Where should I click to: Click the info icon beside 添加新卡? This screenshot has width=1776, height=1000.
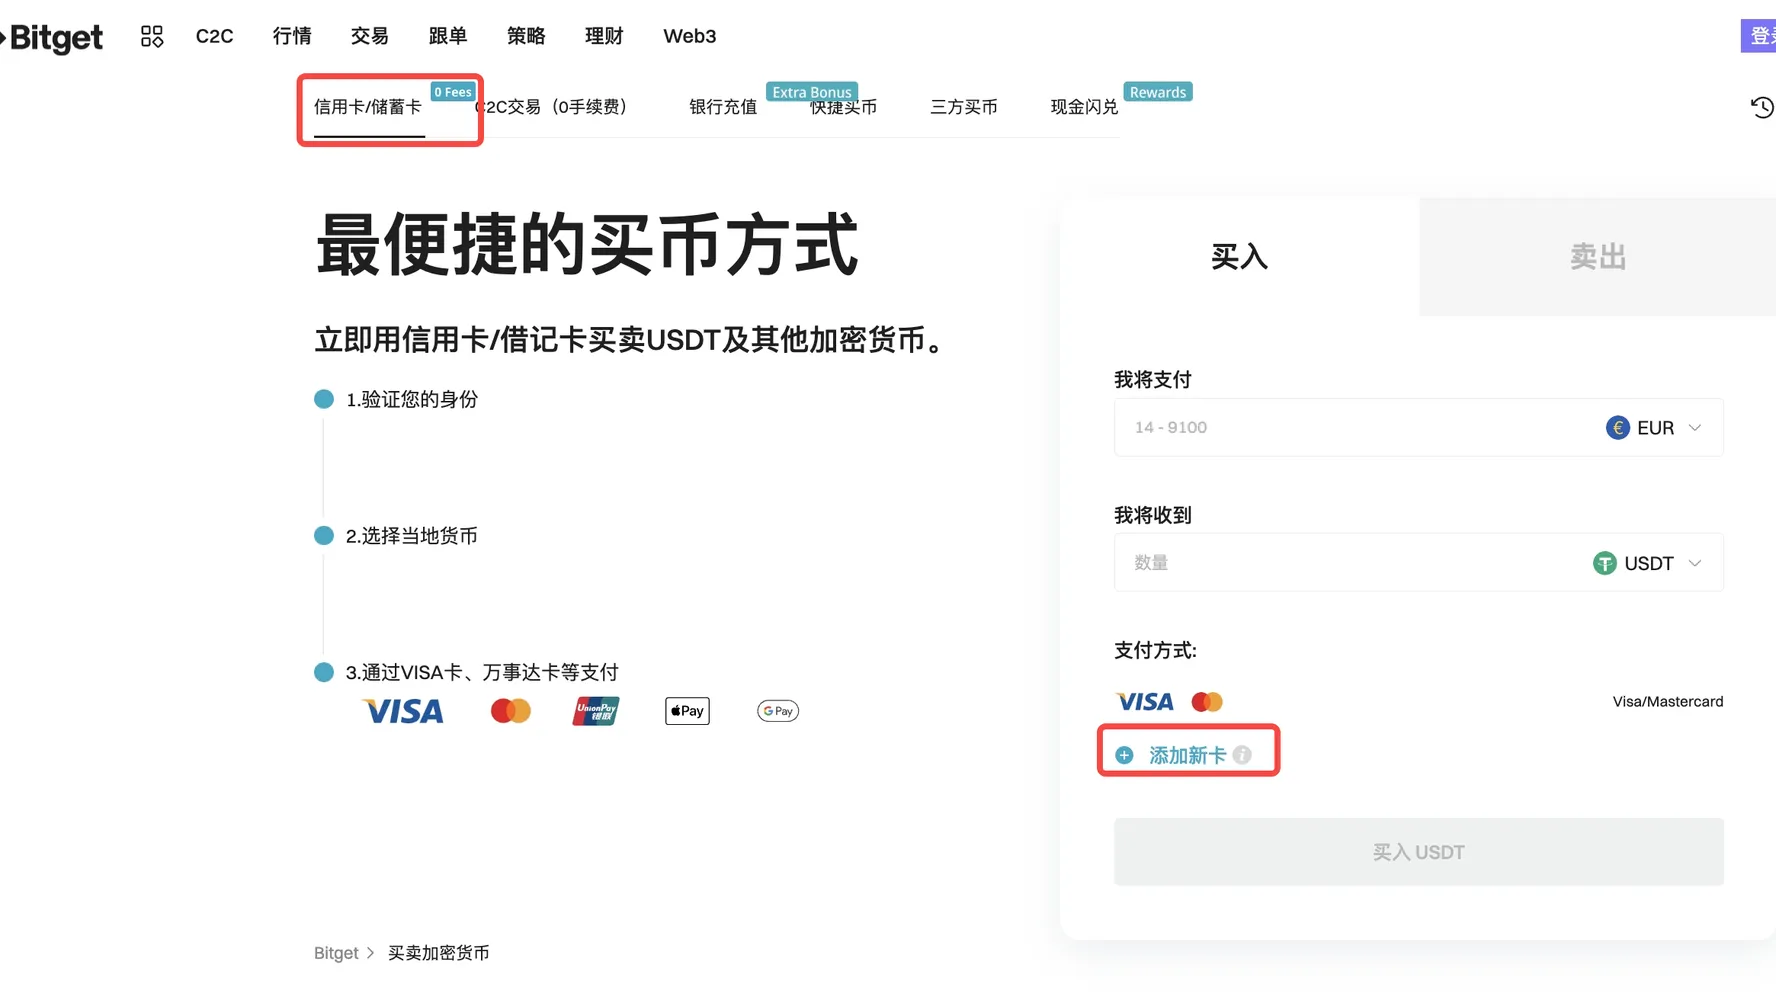pos(1243,755)
